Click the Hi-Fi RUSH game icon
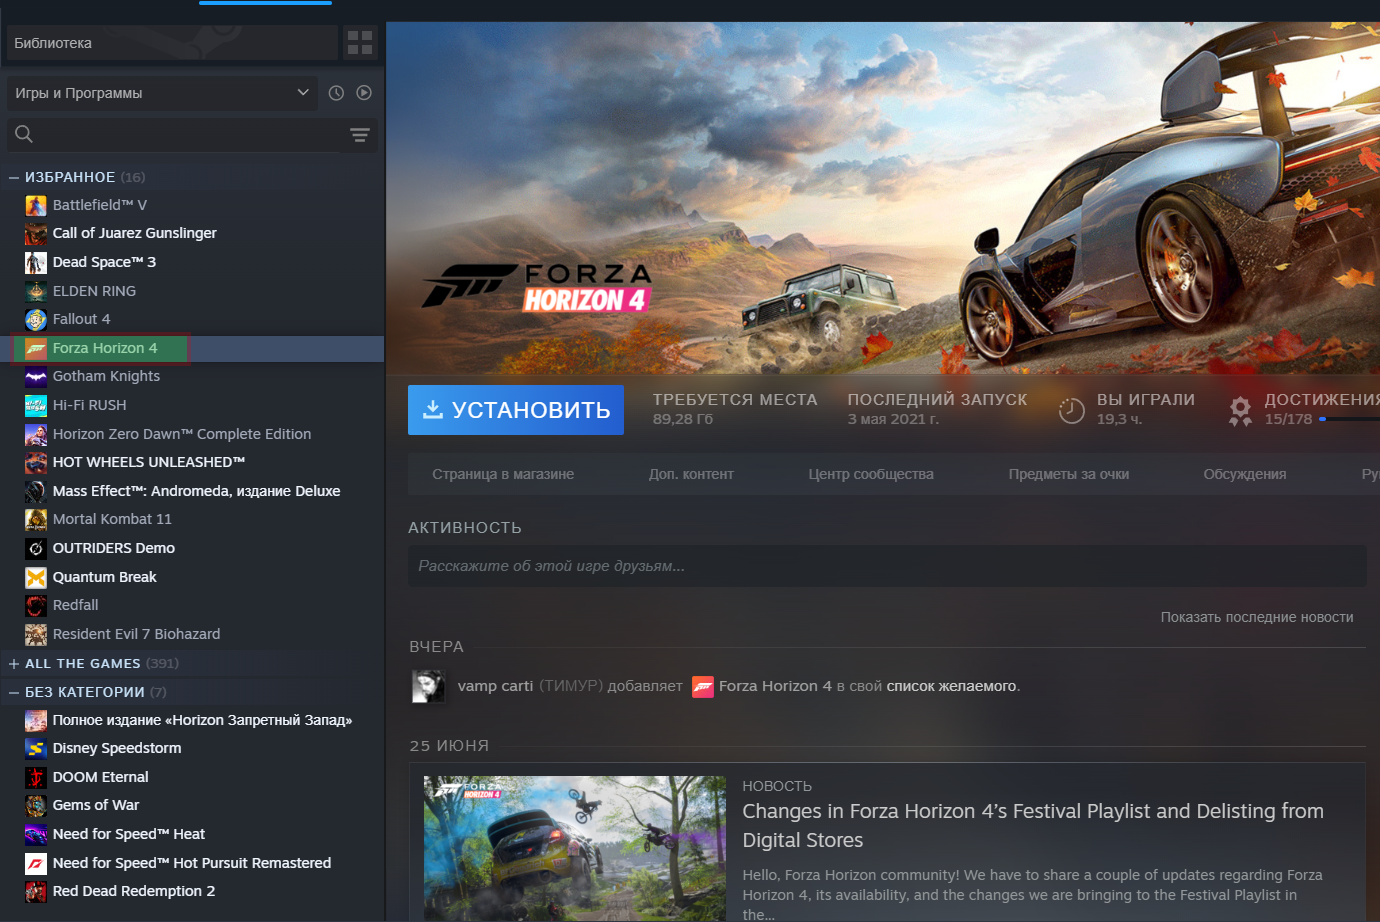The width and height of the screenshot is (1380, 922). [x=36, y=405]
